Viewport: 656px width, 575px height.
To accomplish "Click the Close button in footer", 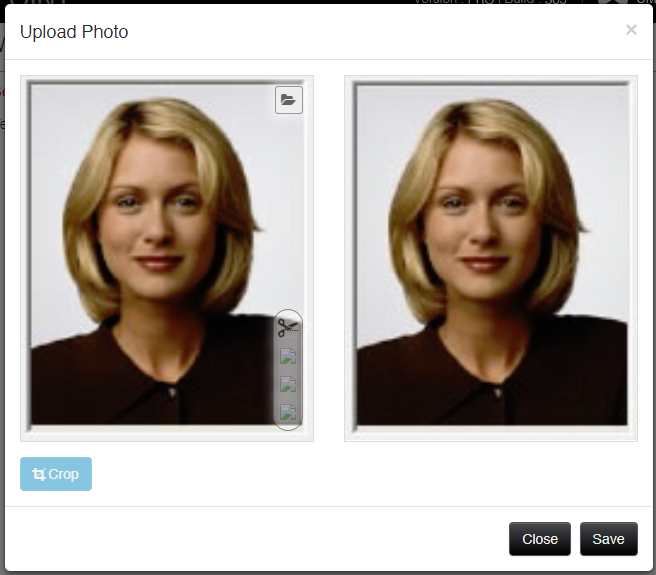I will pyautogui.click(x=539, y=539).
